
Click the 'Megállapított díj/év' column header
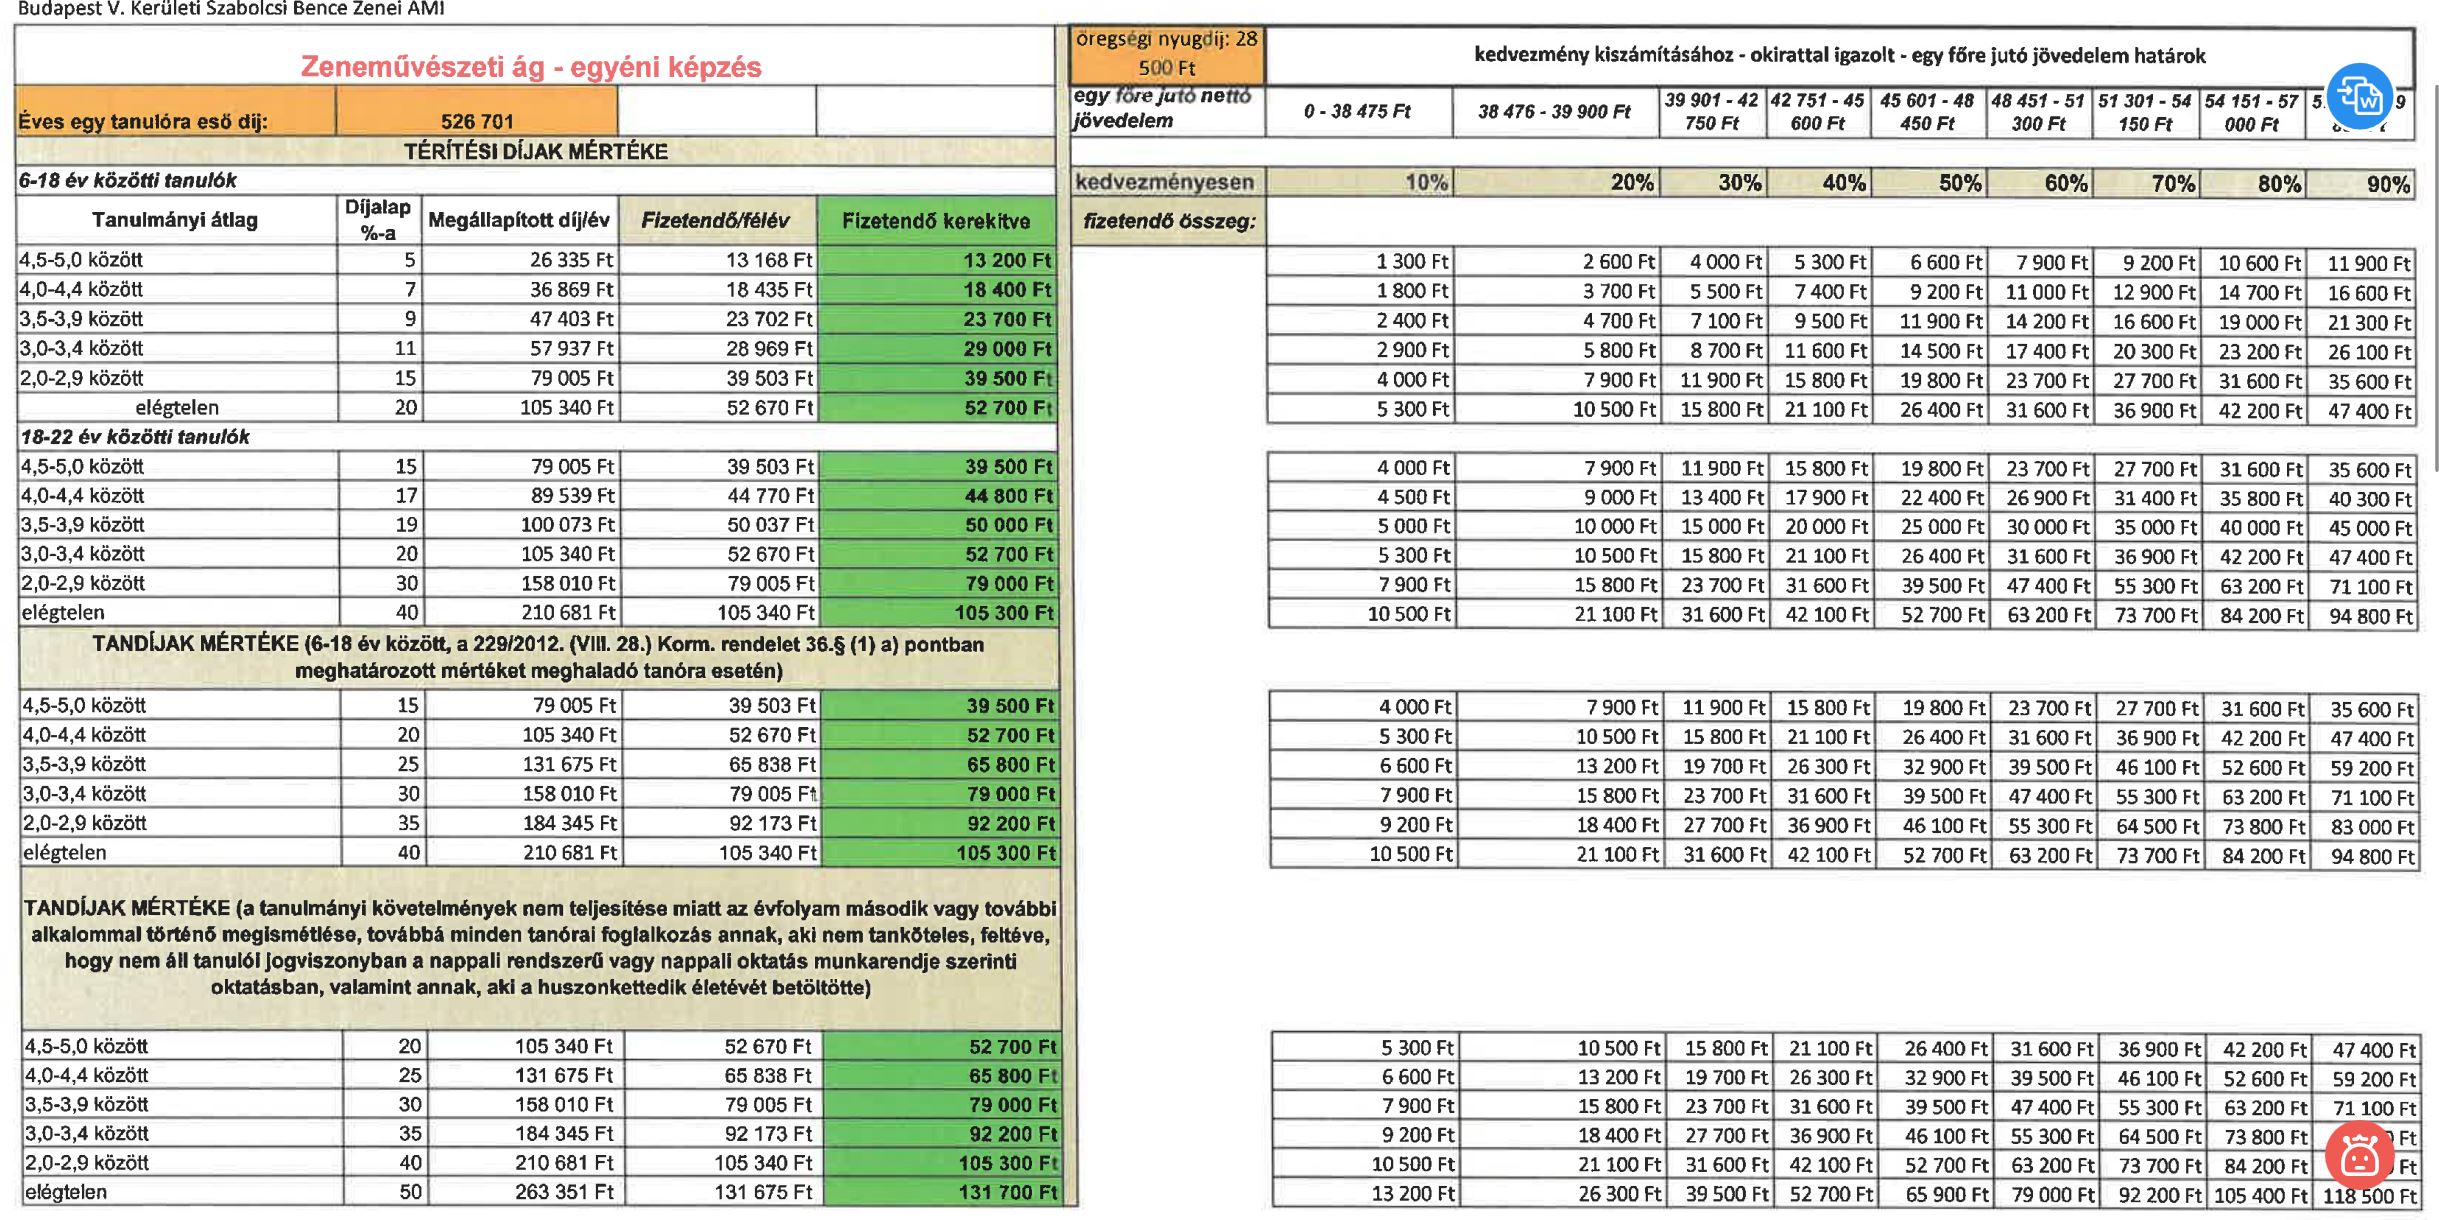click(519, 220)
